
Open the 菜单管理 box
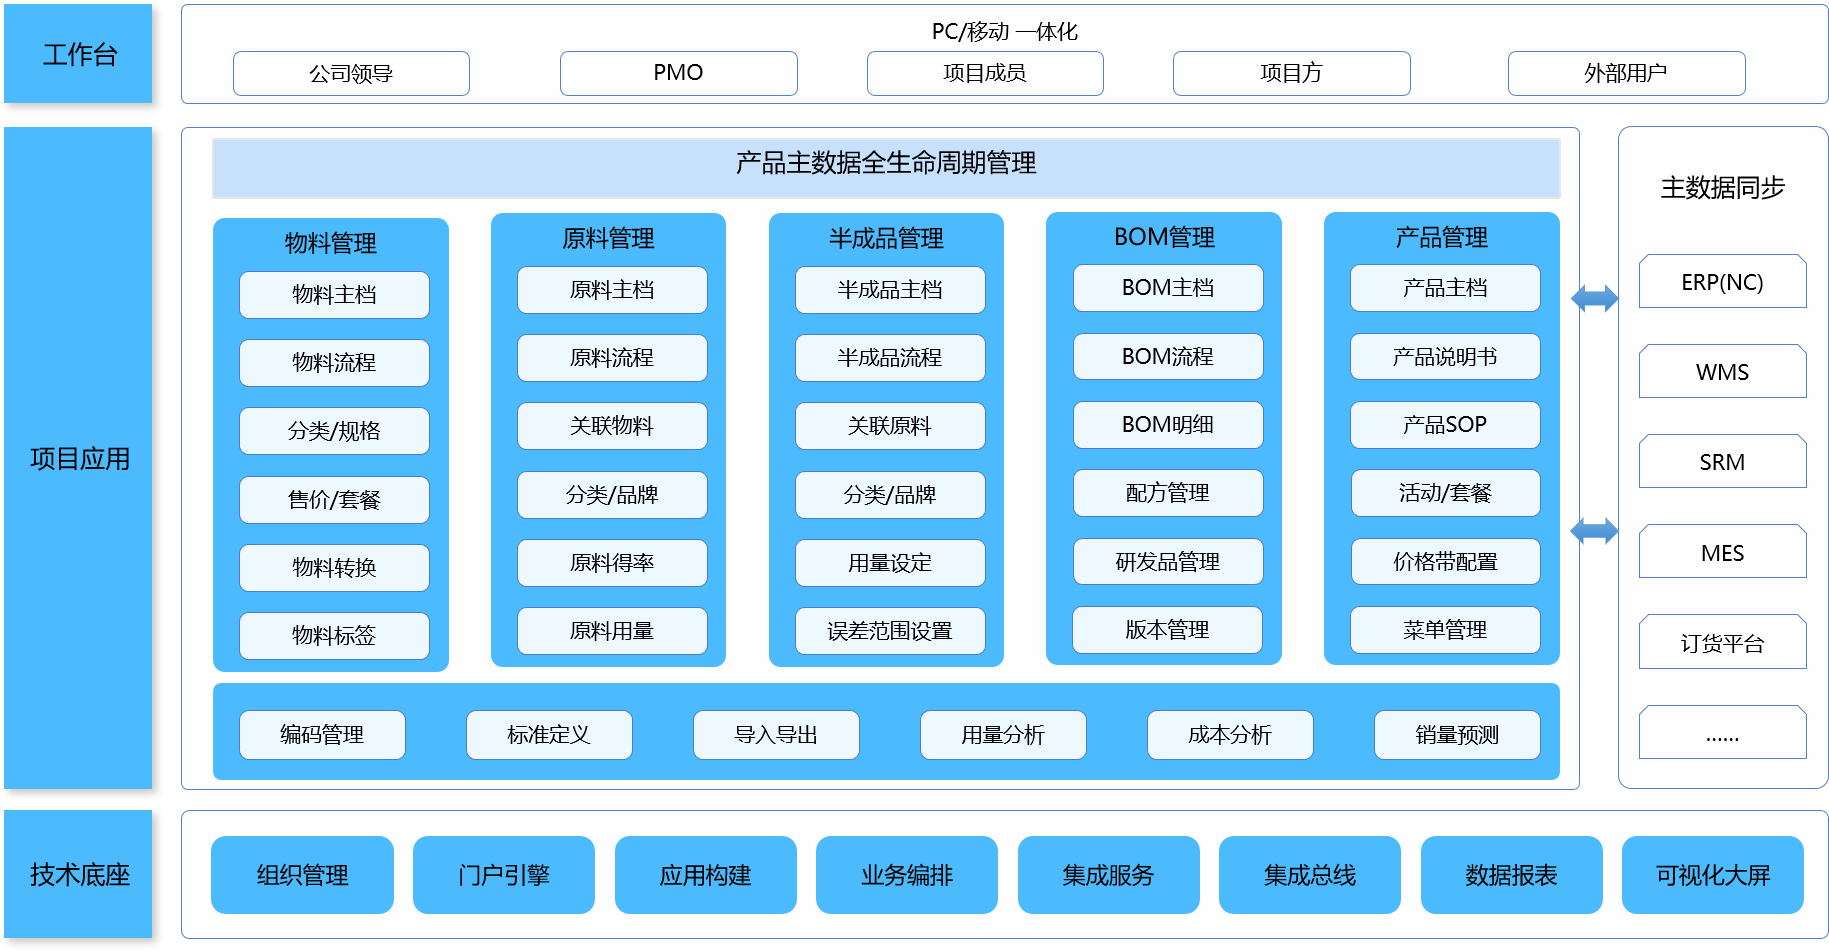1445,630
